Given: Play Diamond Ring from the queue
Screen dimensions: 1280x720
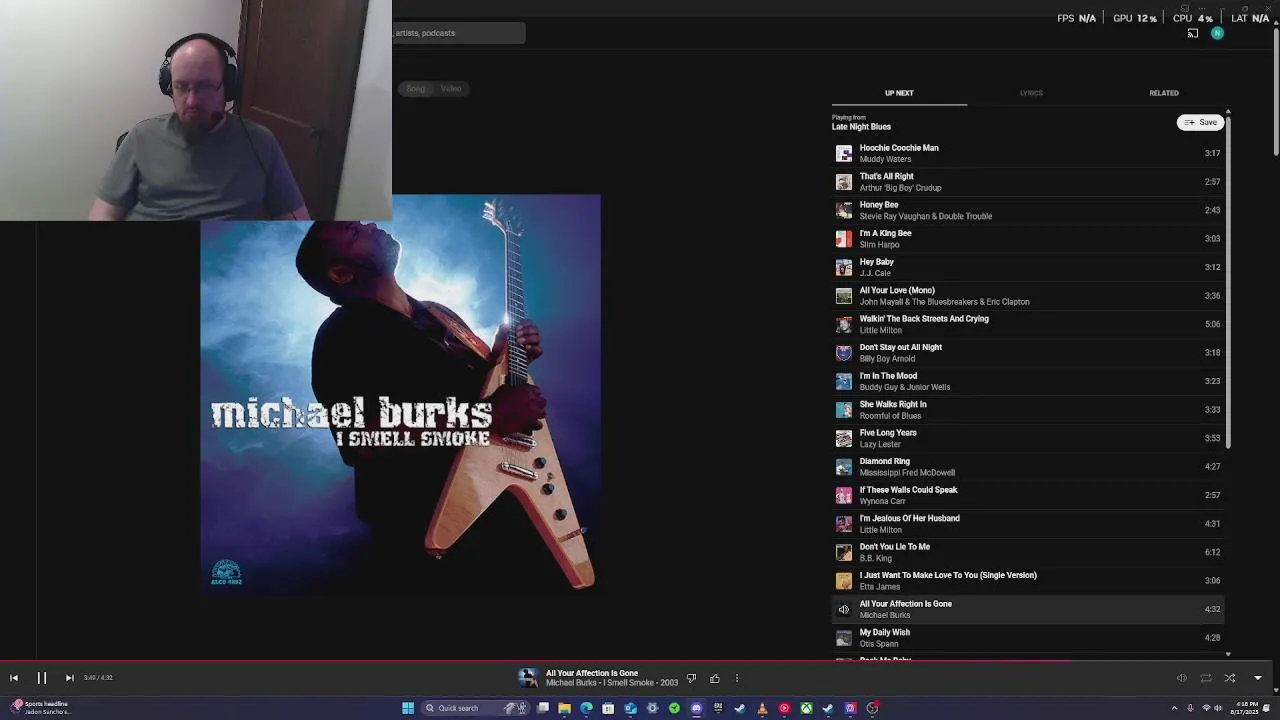Looking at the screenshot, I should tap(1027, 467).
